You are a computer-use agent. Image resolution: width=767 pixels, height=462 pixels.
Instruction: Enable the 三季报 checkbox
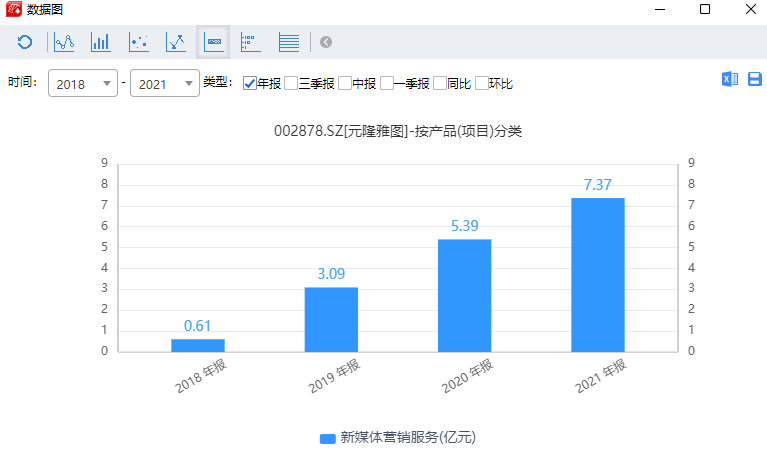(291, 84)
